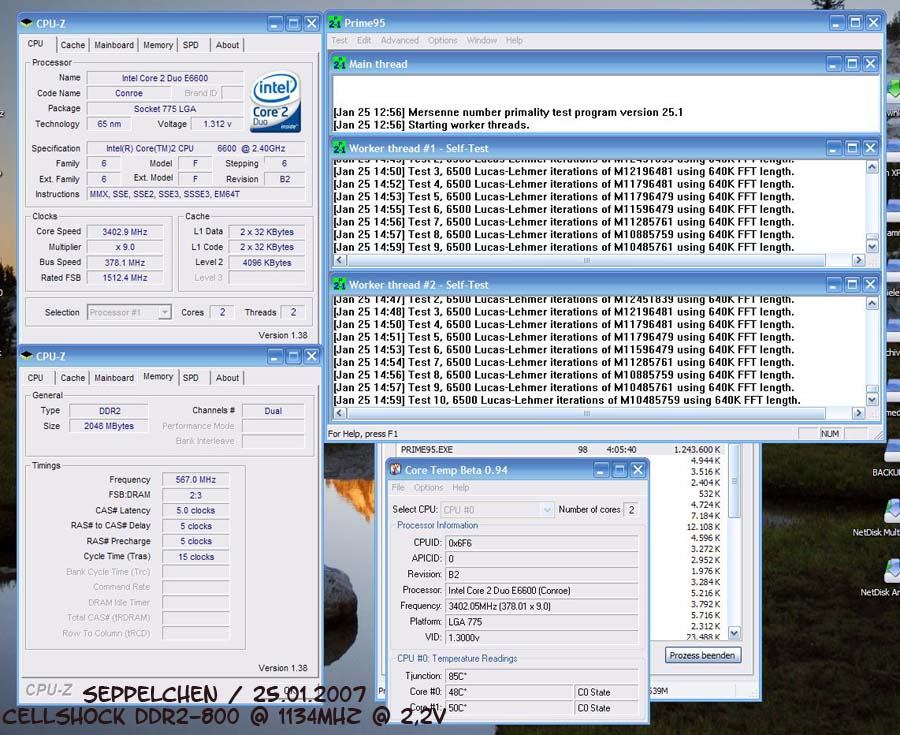Click the title icon of the CPU-Z Processor window

26,24
